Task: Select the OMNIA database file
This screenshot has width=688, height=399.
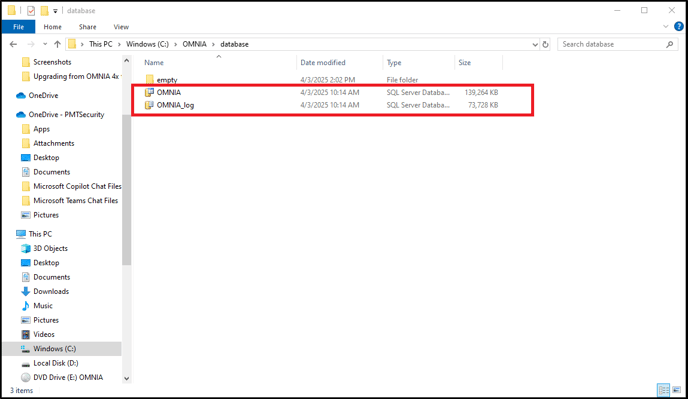Action: 169,93
